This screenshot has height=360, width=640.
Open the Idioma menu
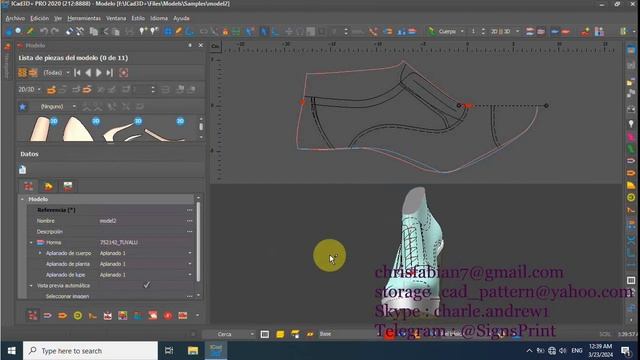[159, 18]
